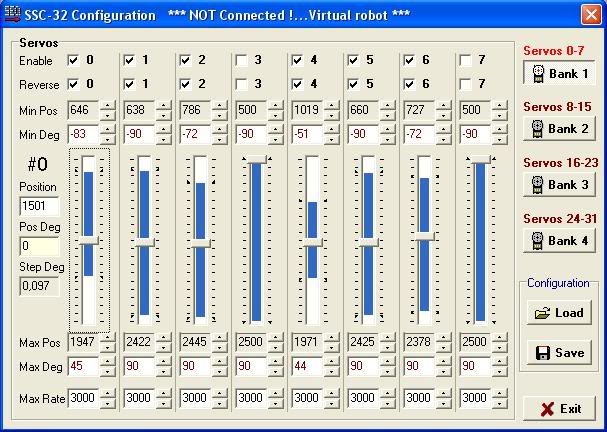607x432 pixels.
Task: Toggle Reverse checkbox for servo 6
Action: pos(409,84)
